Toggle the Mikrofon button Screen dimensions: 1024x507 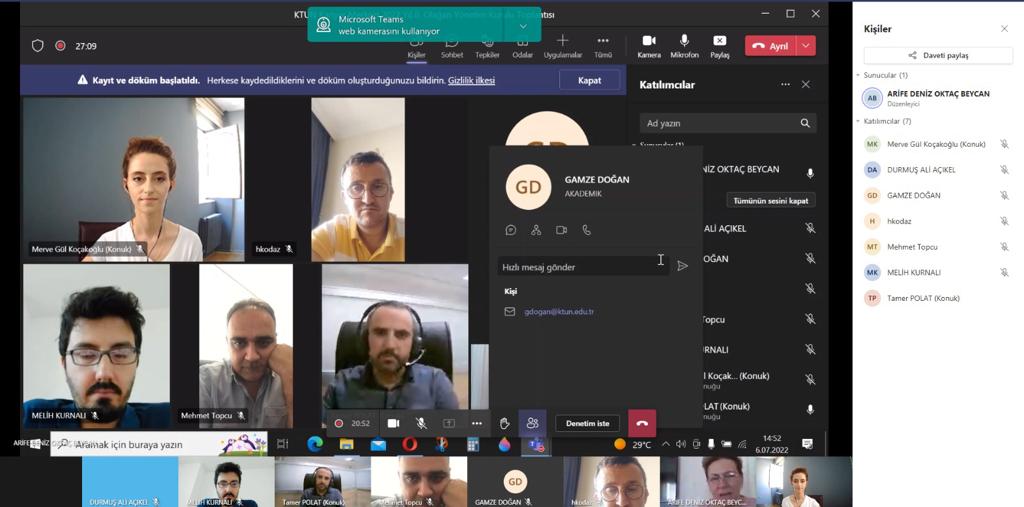[x=684, y=46]
